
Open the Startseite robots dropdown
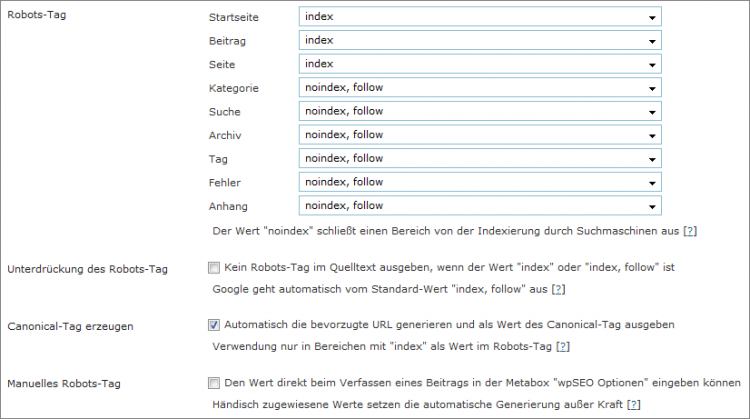(x=480, y=17)
